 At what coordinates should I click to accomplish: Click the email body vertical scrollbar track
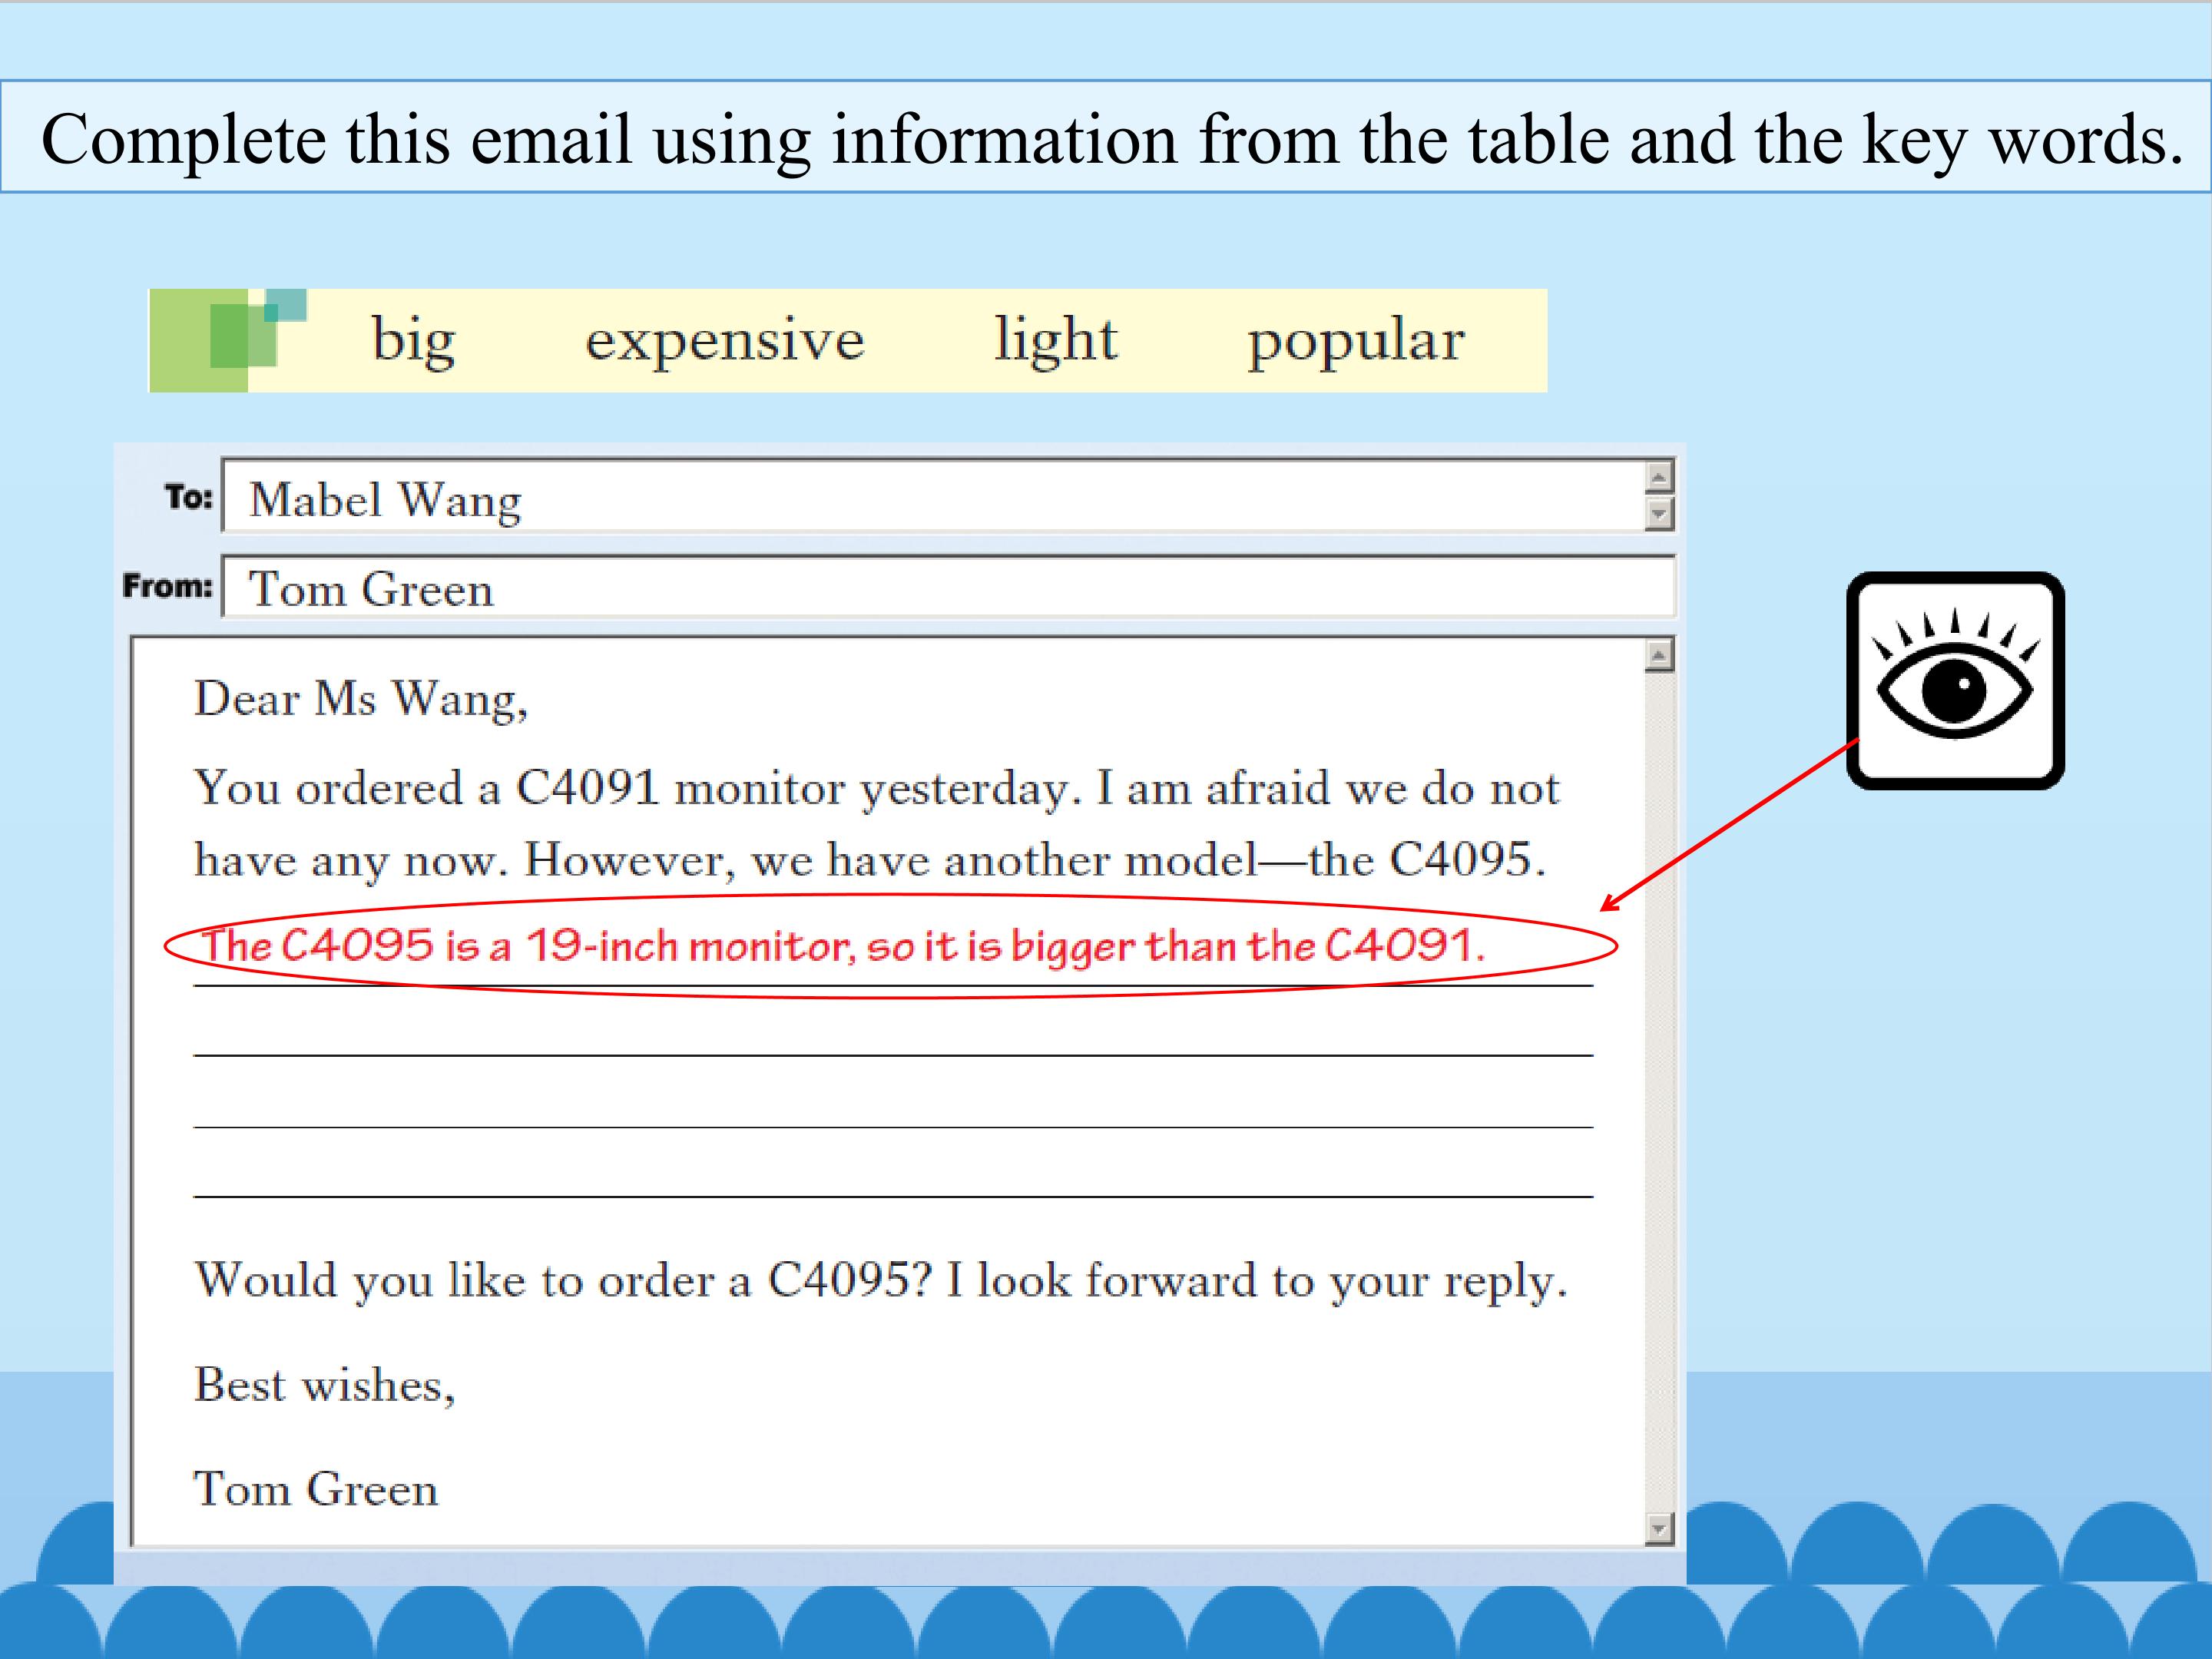click(1659, 1092)
